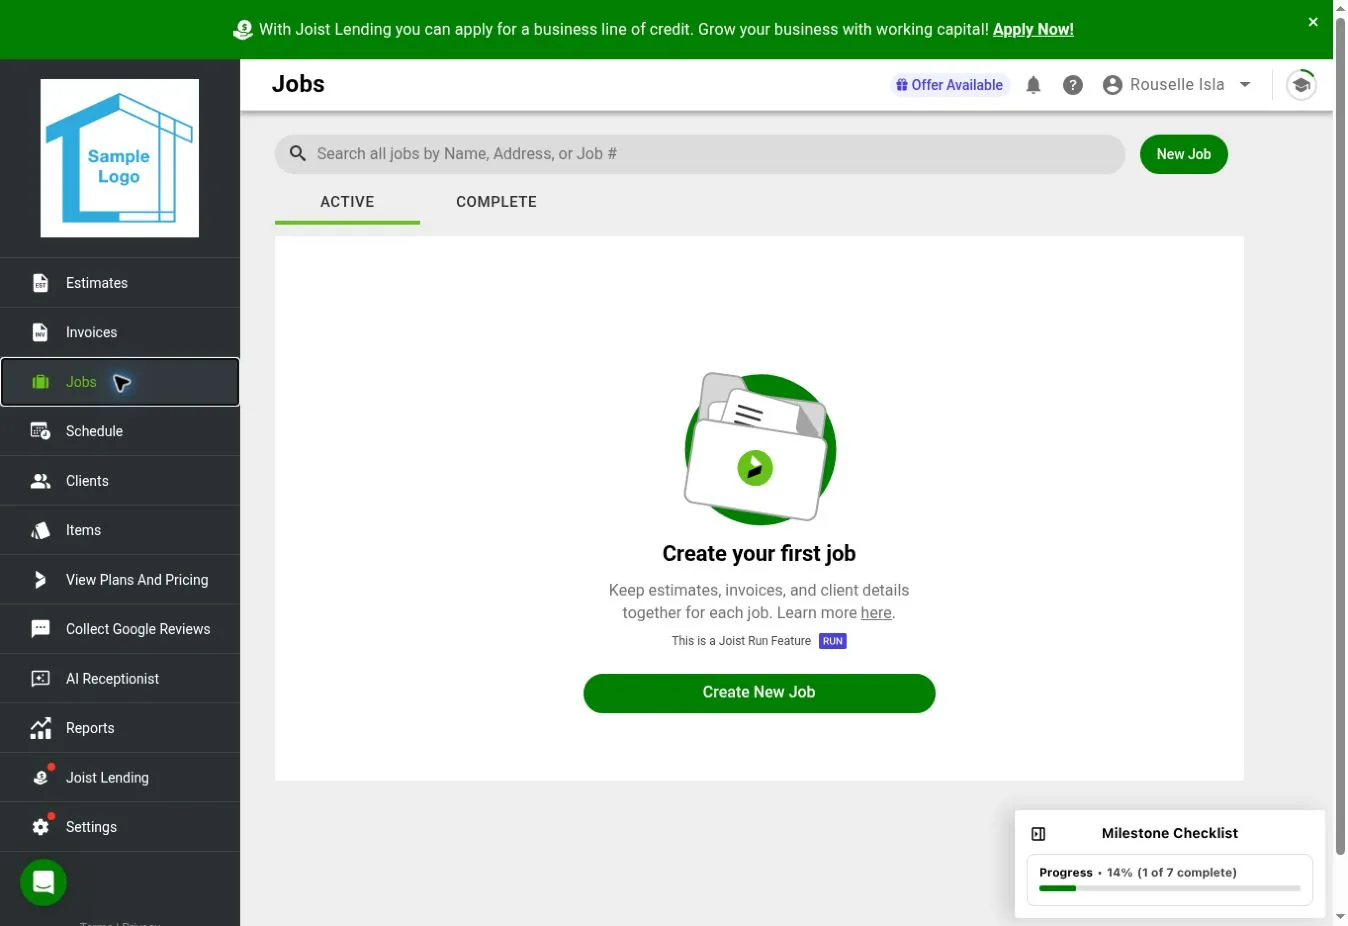Click the Schedule calendar icon in sidebar
Screen dimensions: 1348x926
[x=40, y=431]
